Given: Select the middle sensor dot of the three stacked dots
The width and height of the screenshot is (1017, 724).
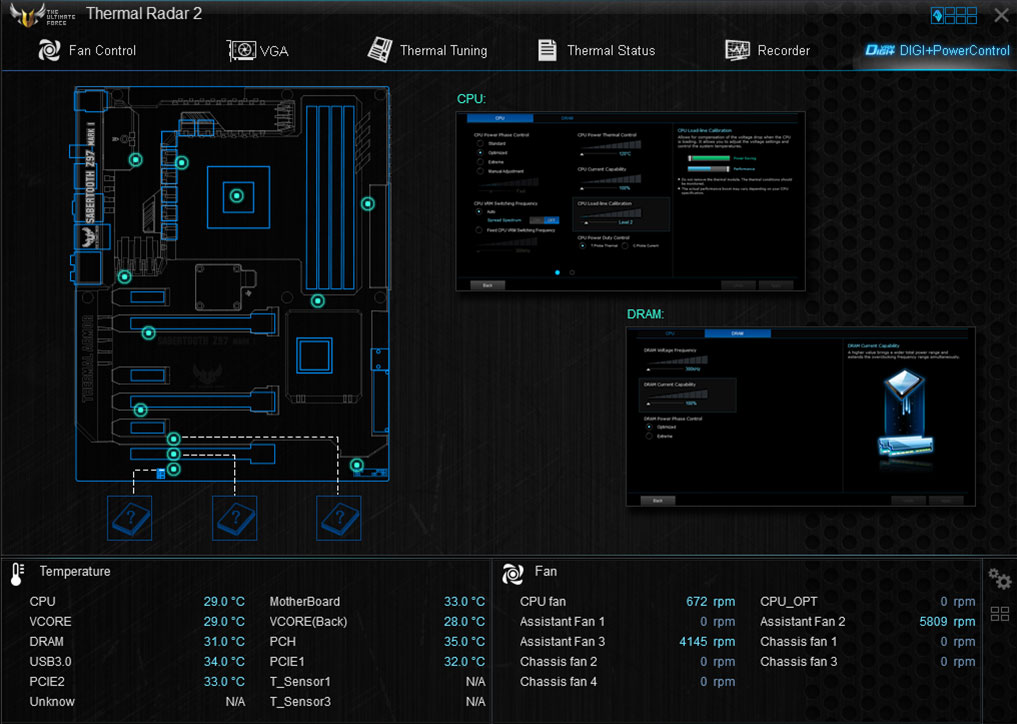Looking at the screenshot, I should click(x=173, y=454).
